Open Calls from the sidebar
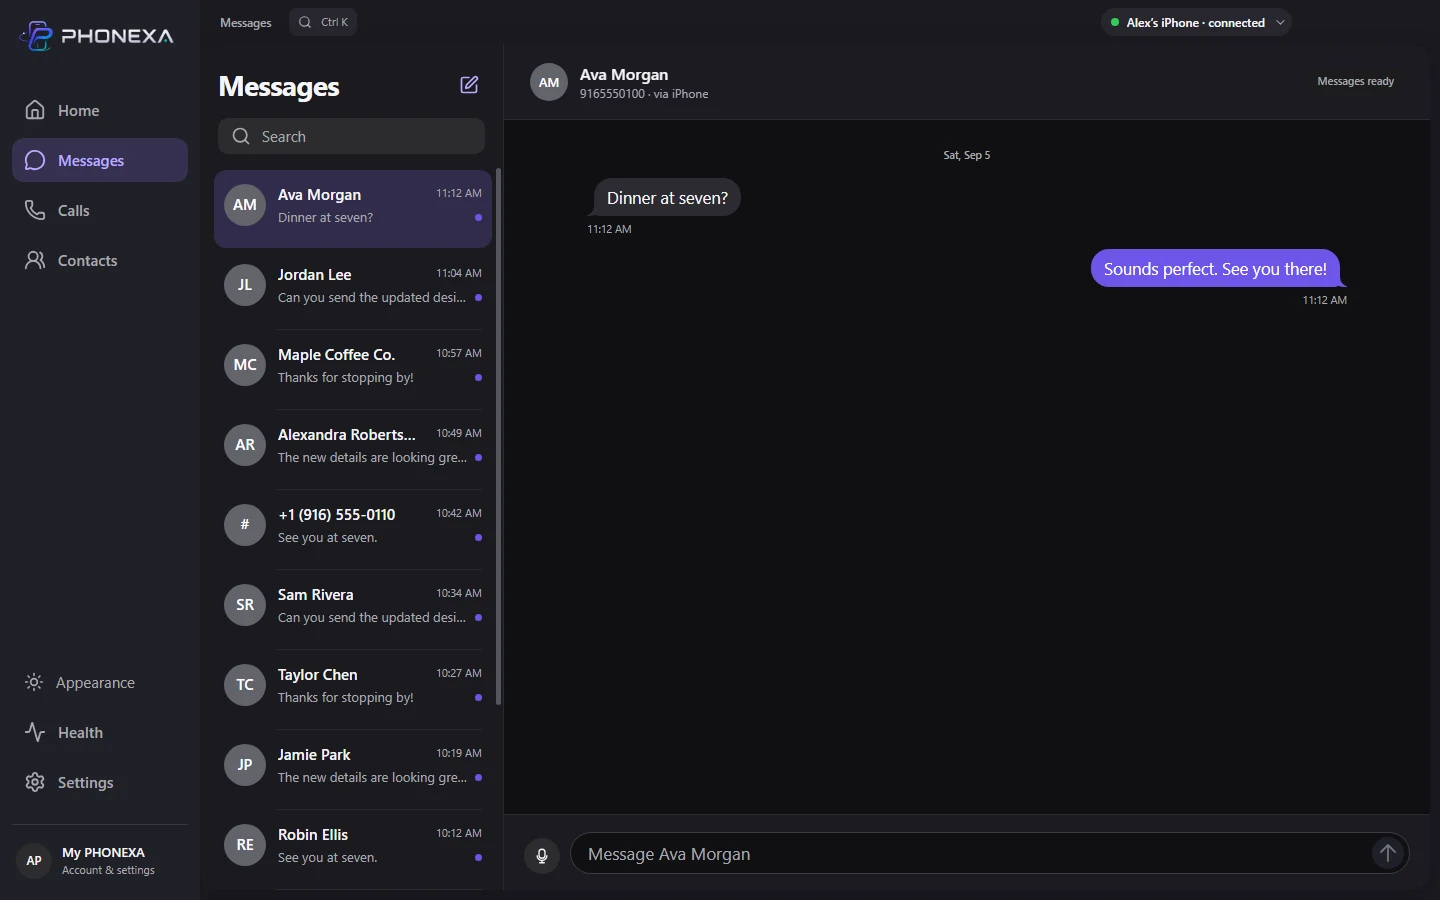 pos(100,210)
